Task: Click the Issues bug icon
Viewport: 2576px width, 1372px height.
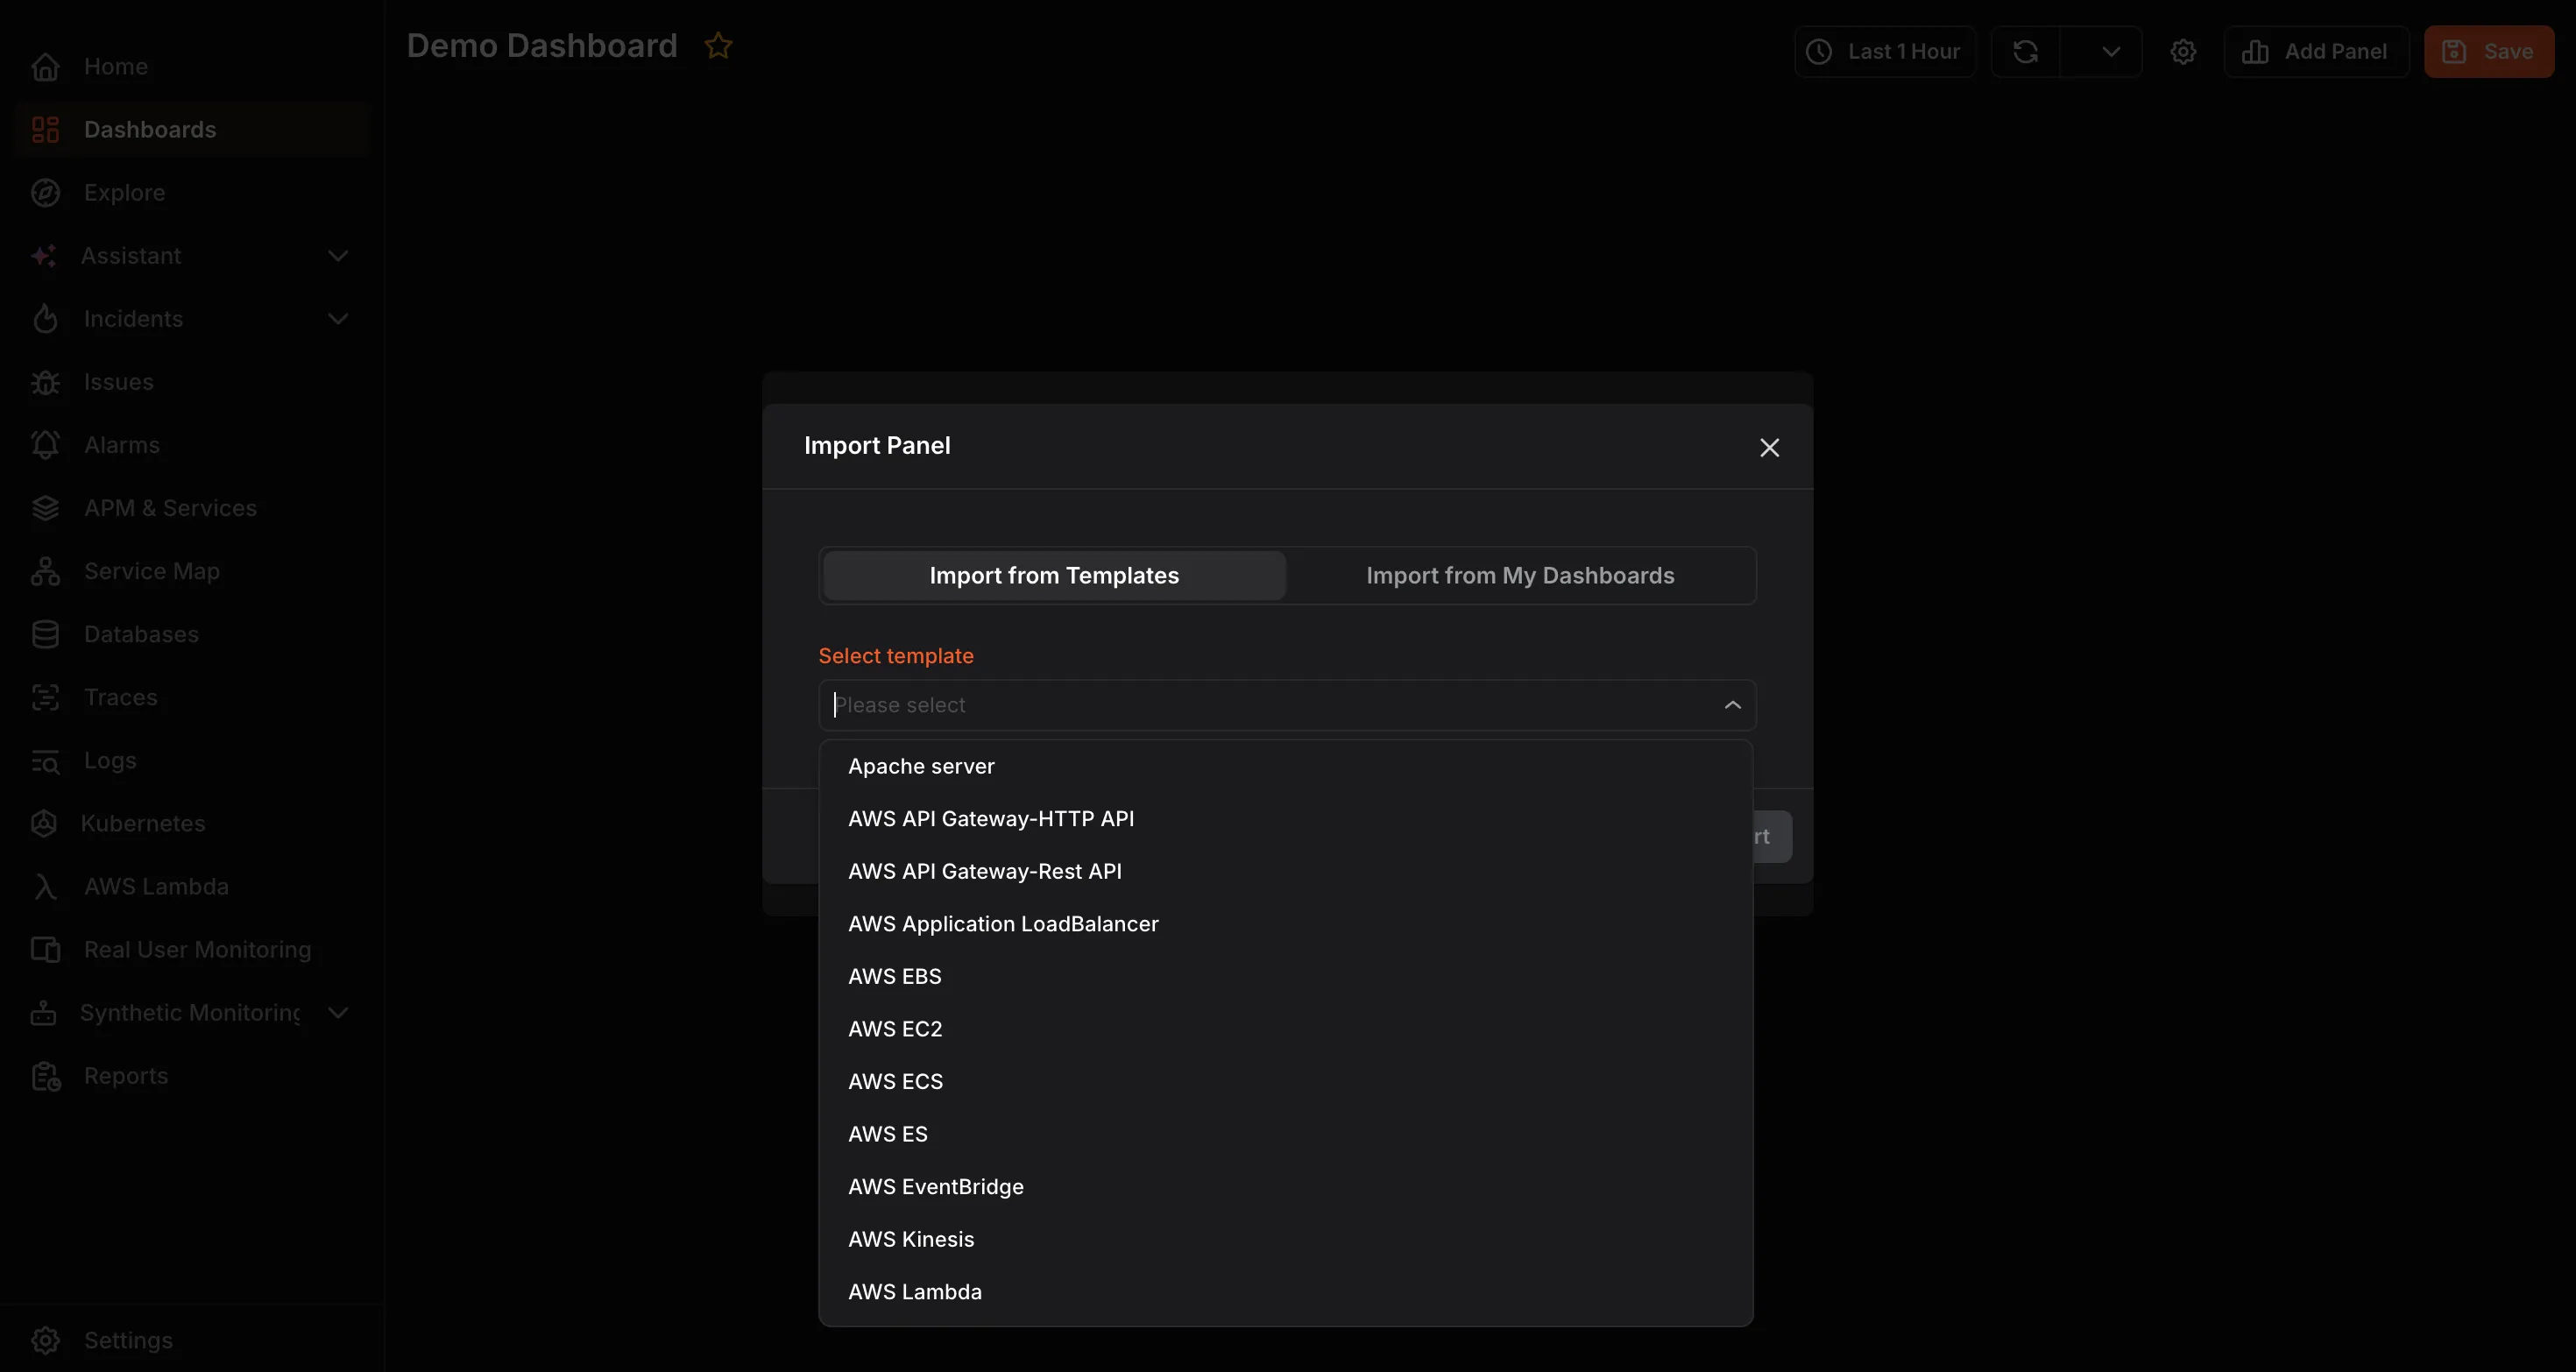Action: (45, 382)
